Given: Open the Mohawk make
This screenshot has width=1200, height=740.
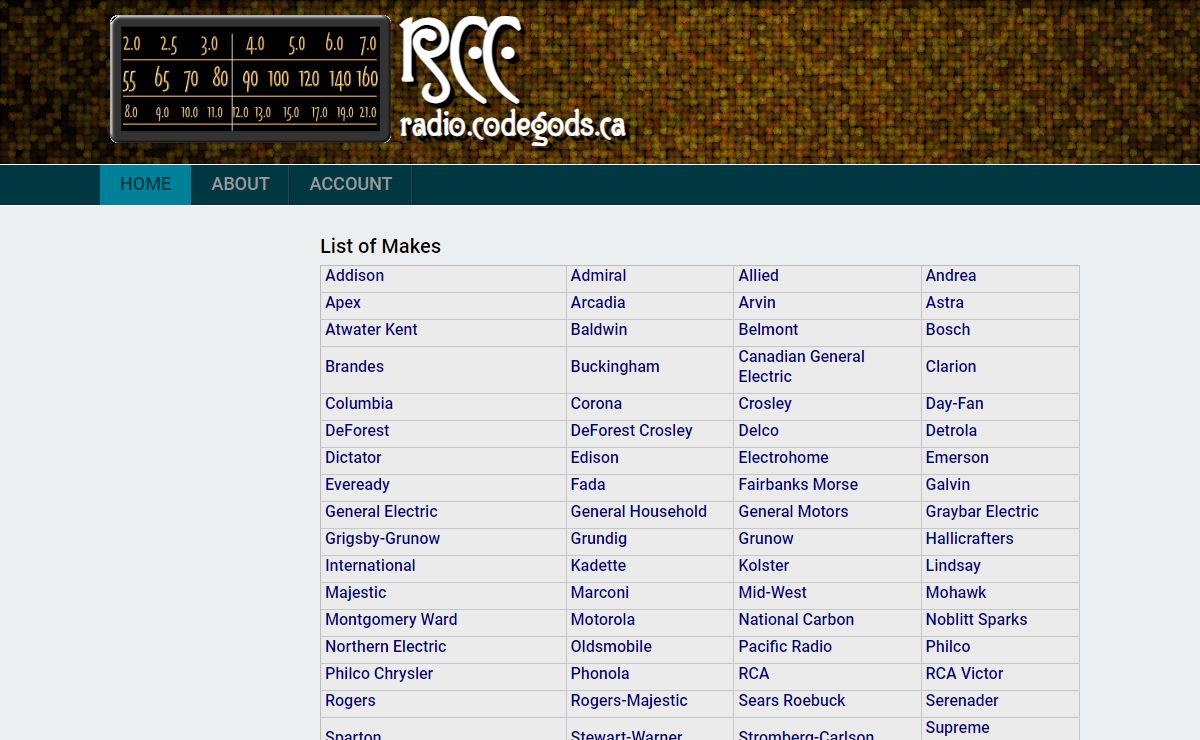Looking at the screenshot, I should tap(956, 593).
